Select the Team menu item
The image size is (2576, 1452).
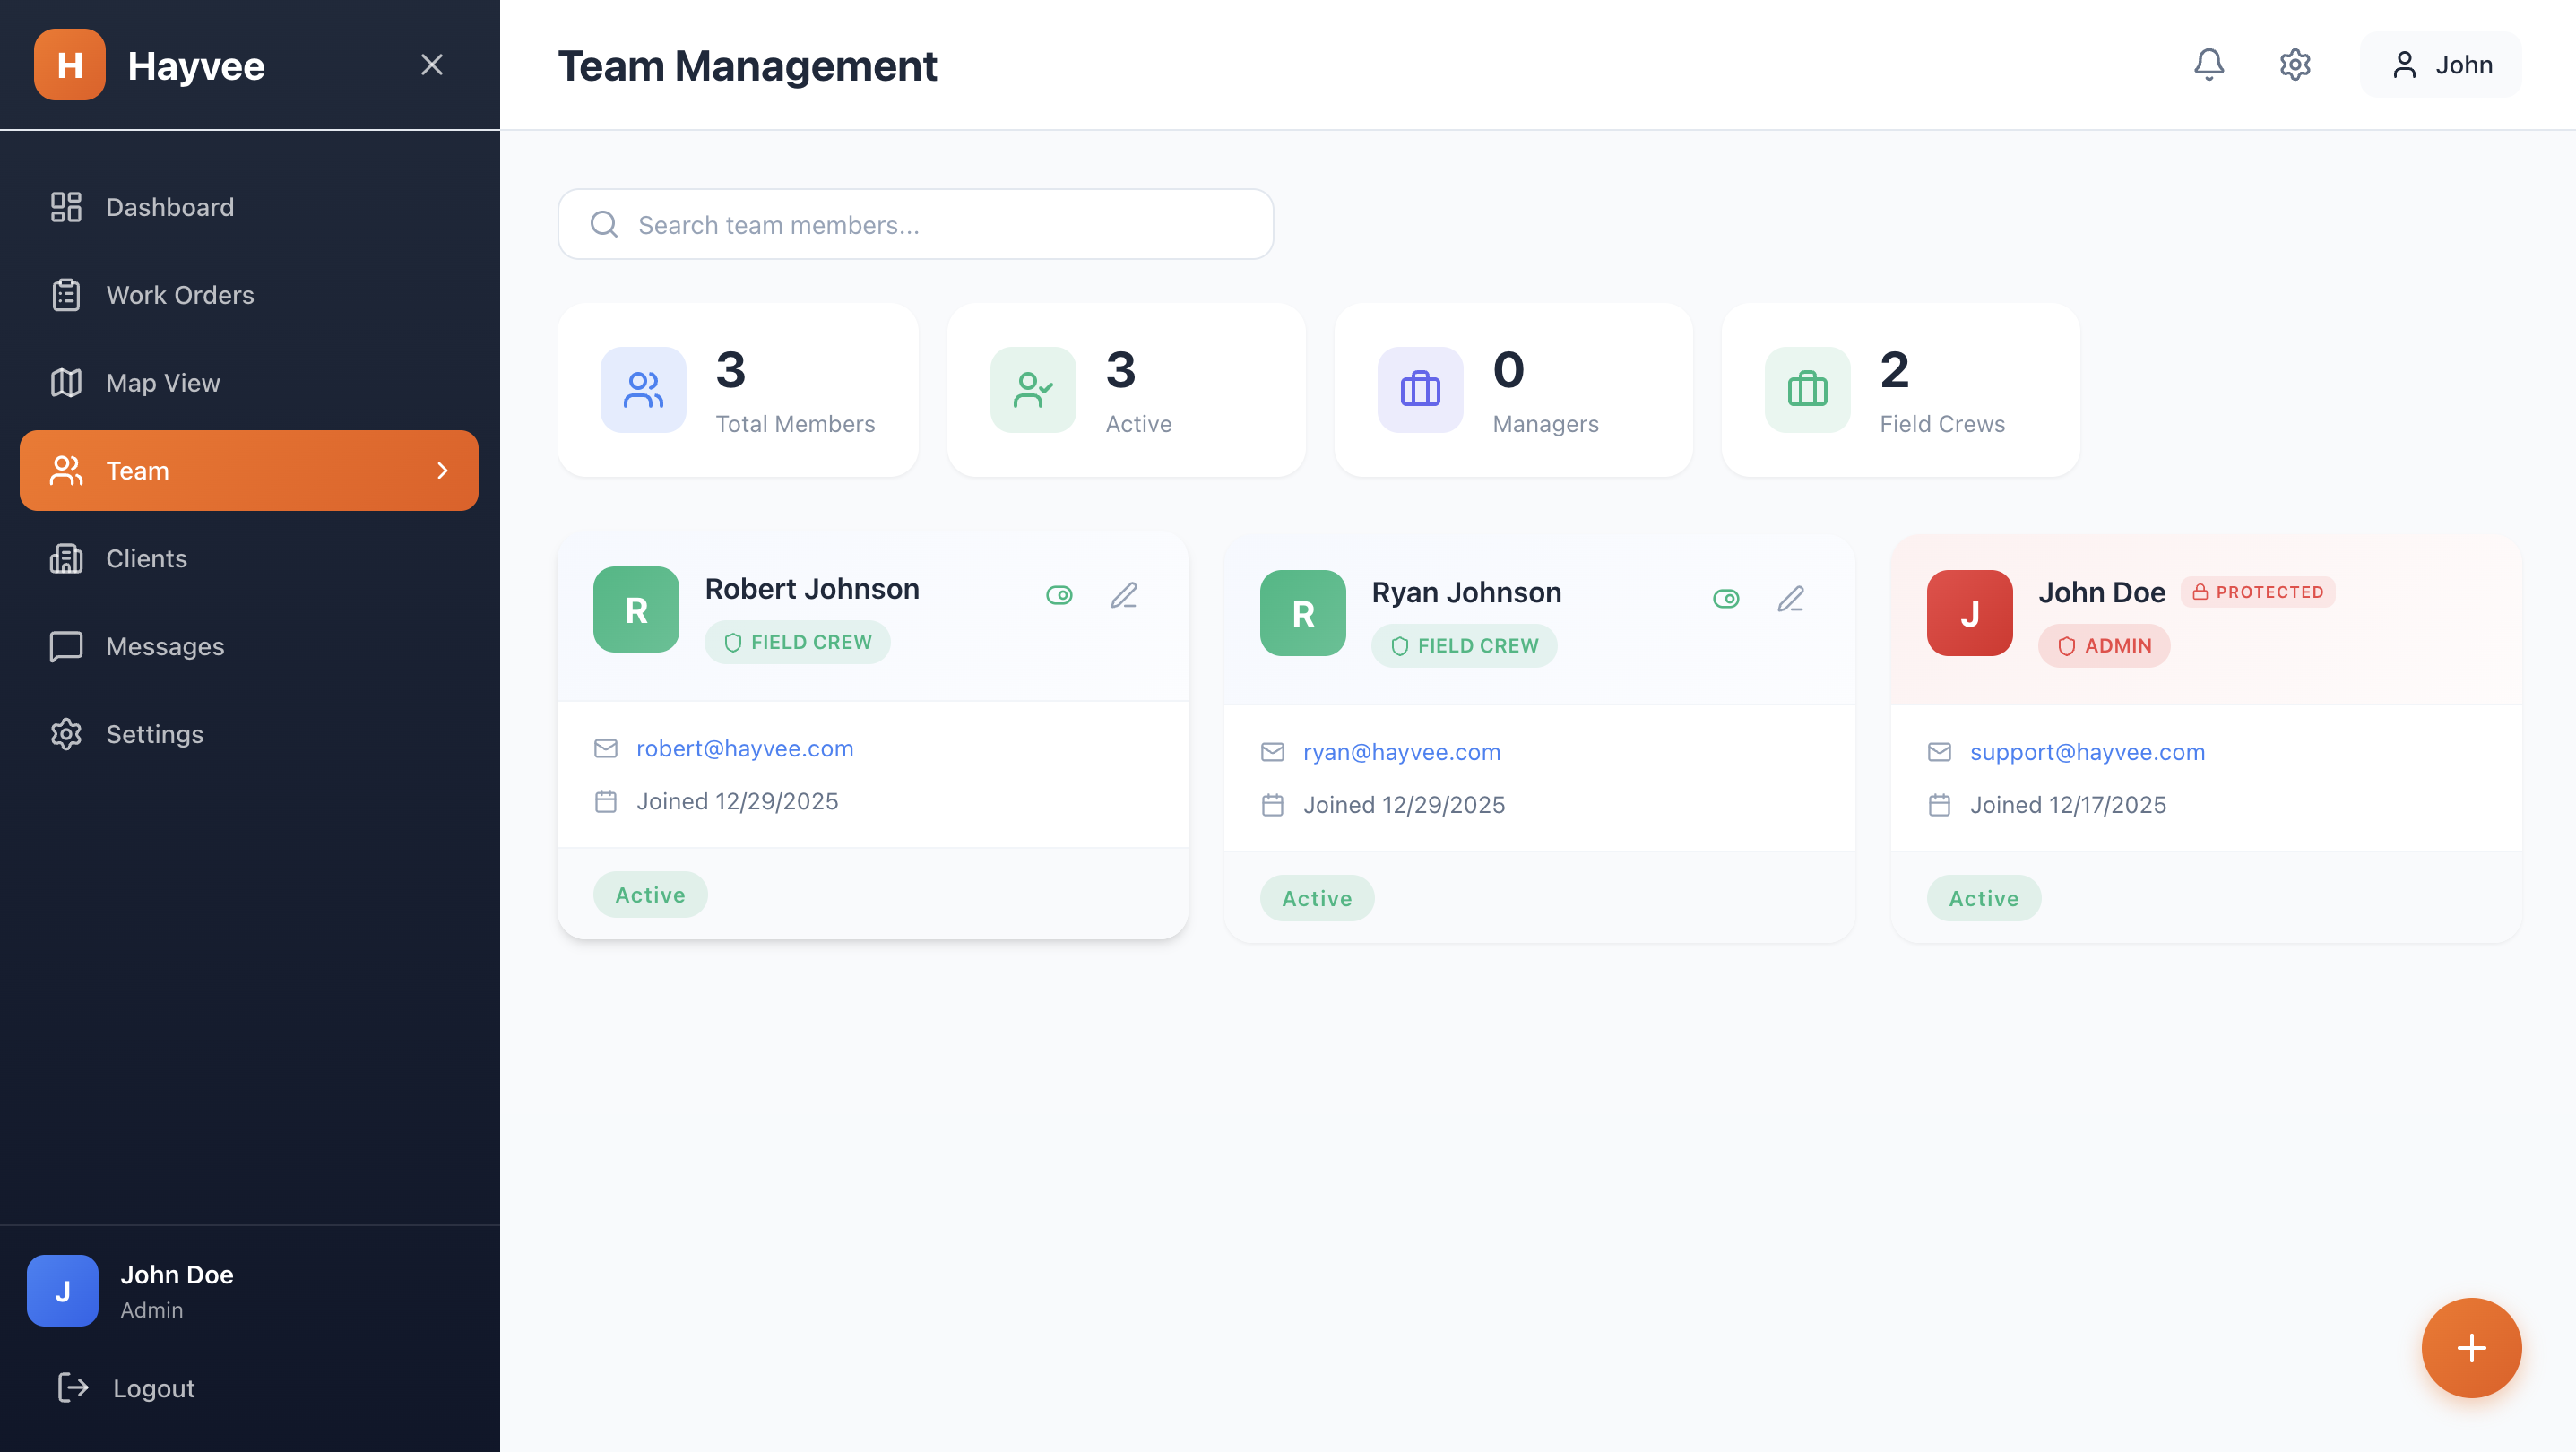point(136,470)
